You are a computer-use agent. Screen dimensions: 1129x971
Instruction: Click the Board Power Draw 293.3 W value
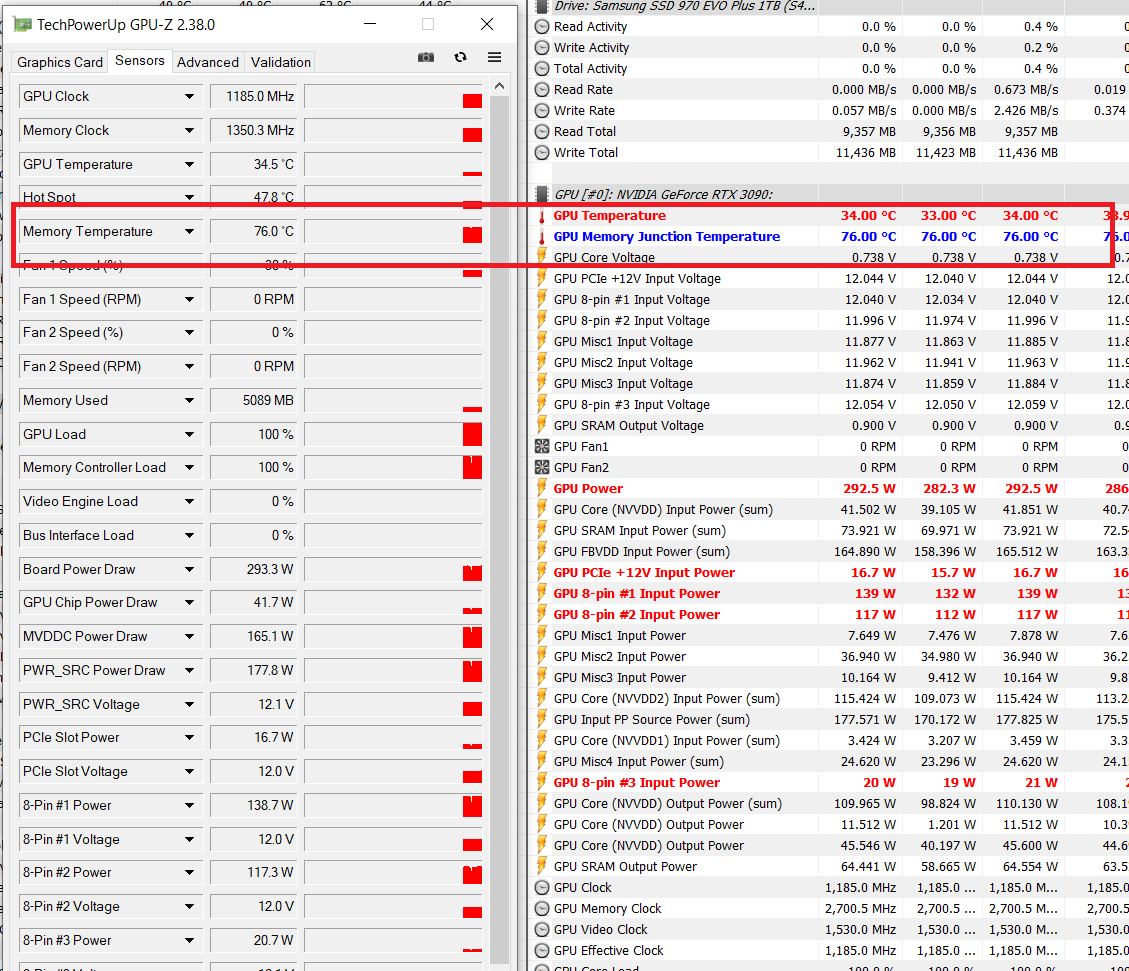pyautogui.click(x=254, y=569)
